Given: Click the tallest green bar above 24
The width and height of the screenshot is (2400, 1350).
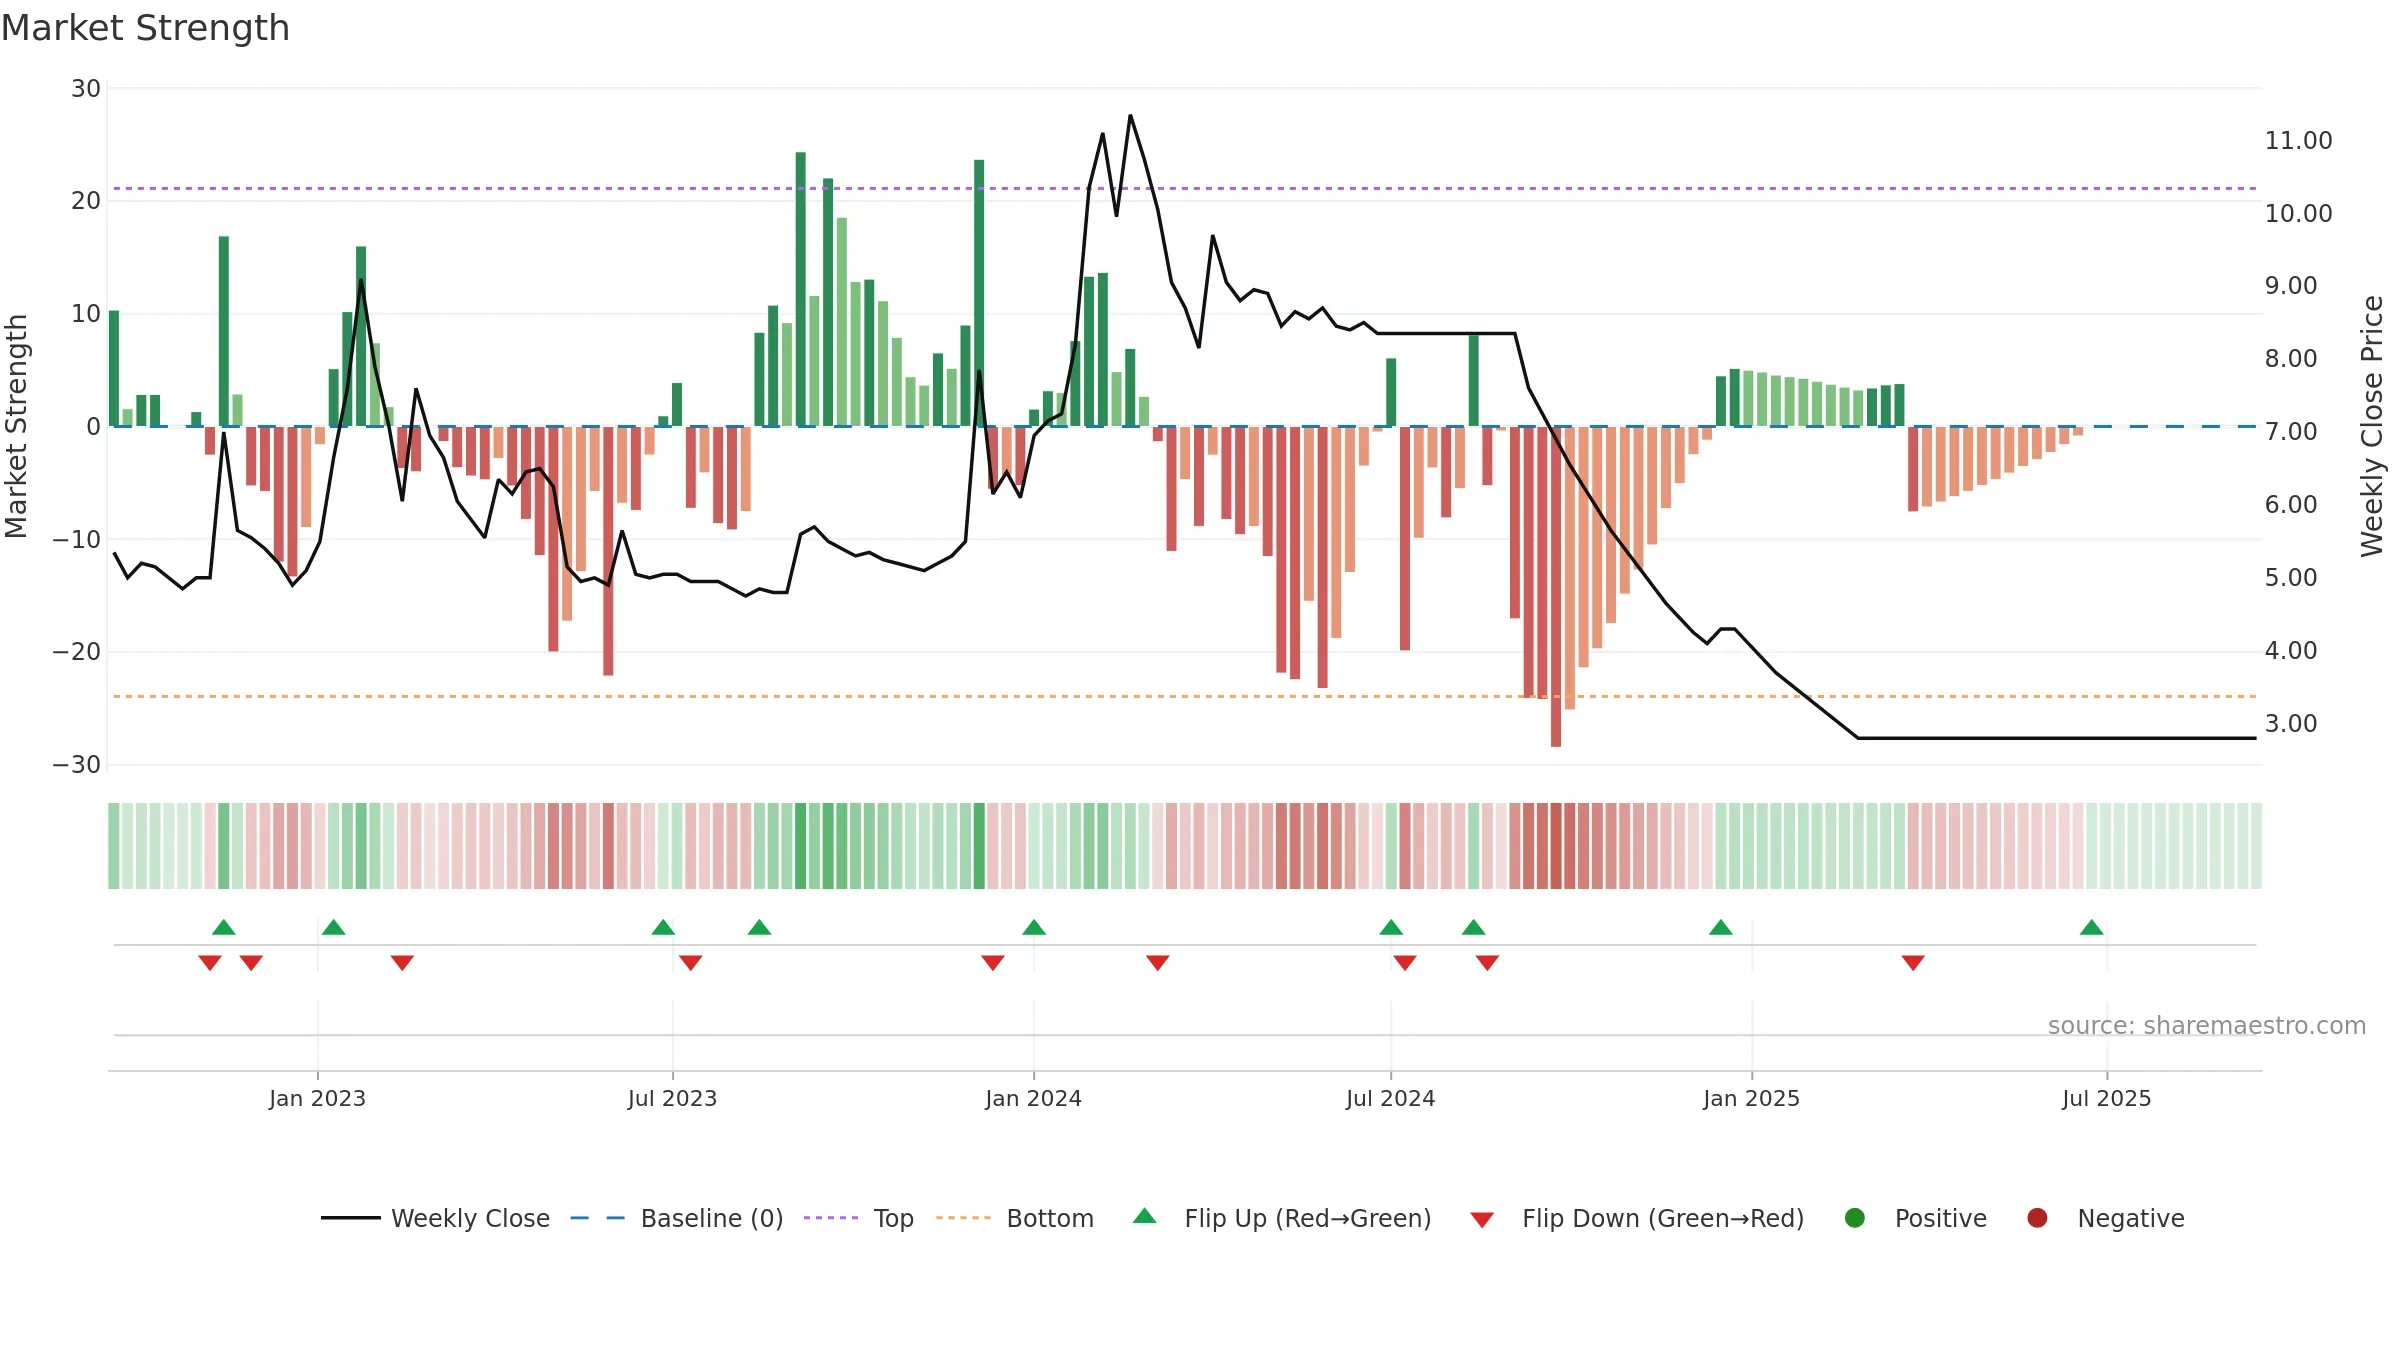Looking at the screenshot, I should [801, 289].
